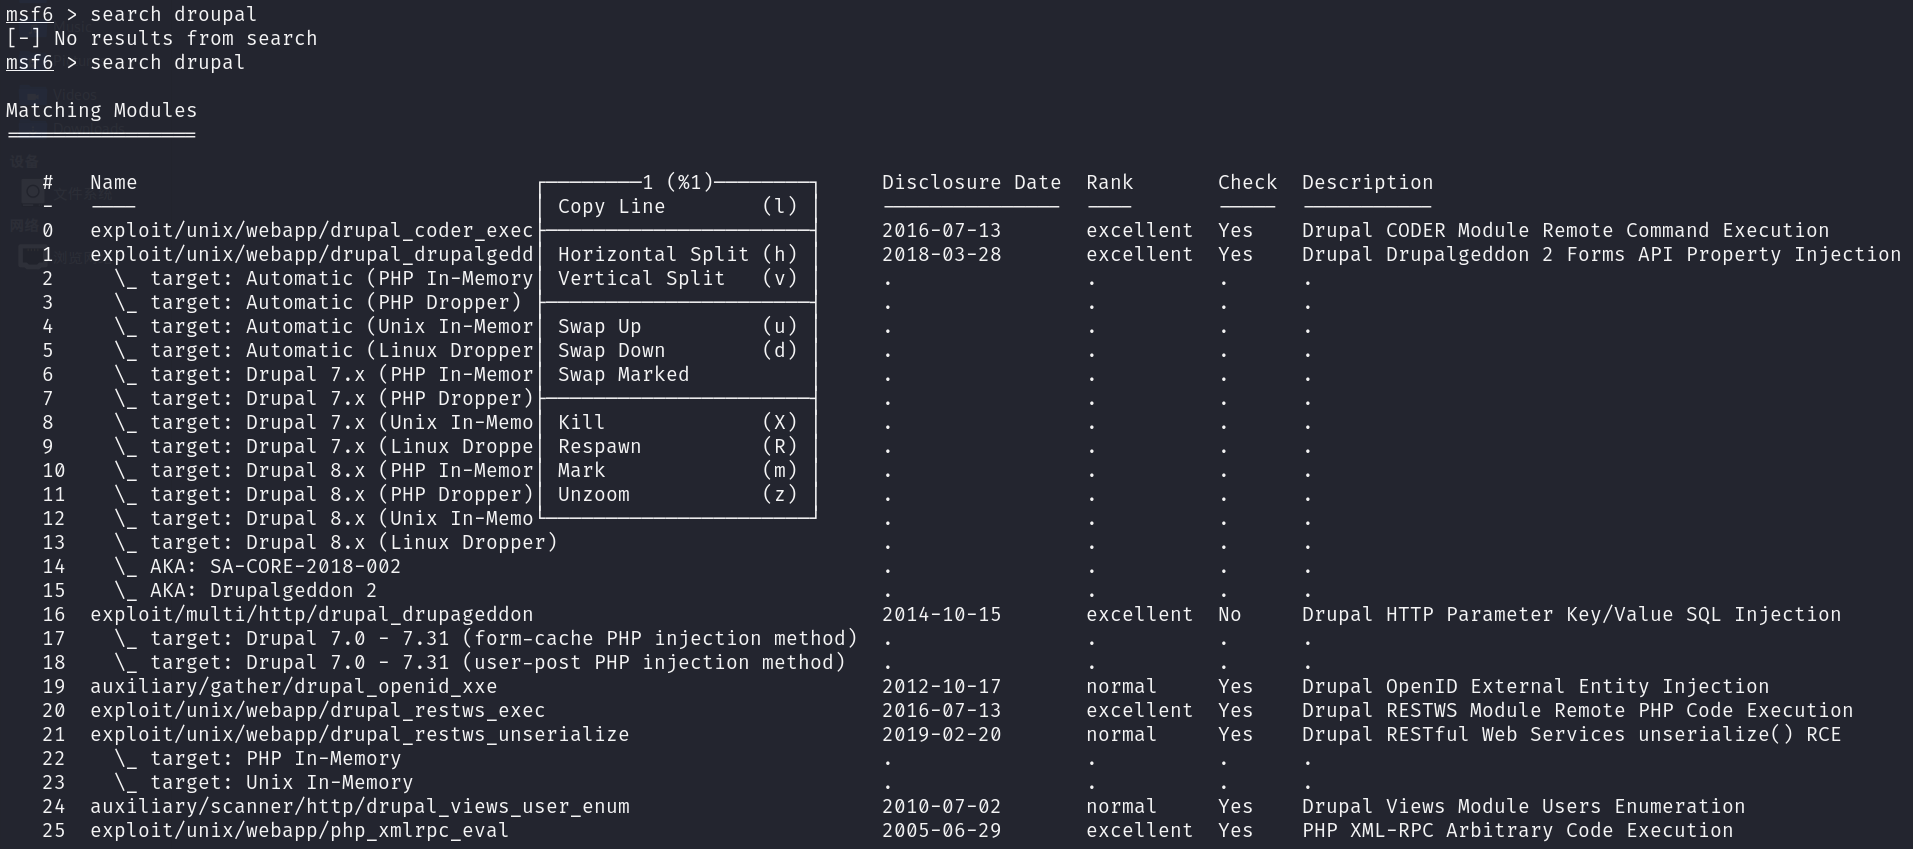The height and width of the screenshot is (849, 1913).
Task: Click the drupal_restws_unserialize module name
Action: point(359,734)
